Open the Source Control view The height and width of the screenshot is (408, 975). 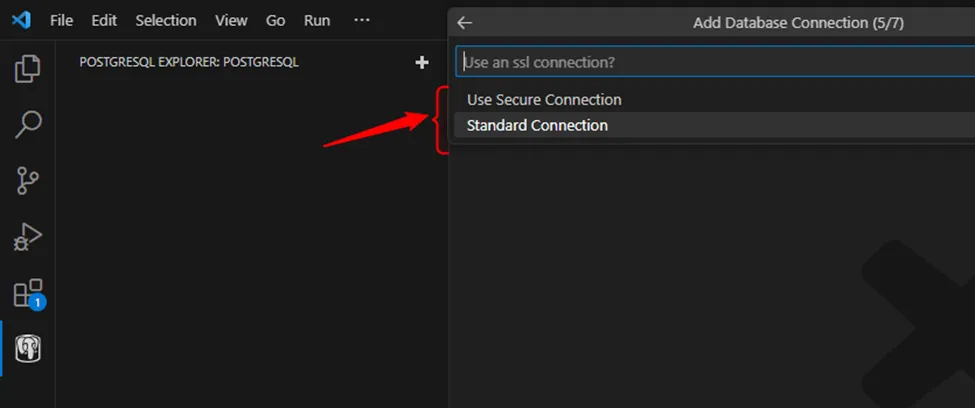(28, 181)
